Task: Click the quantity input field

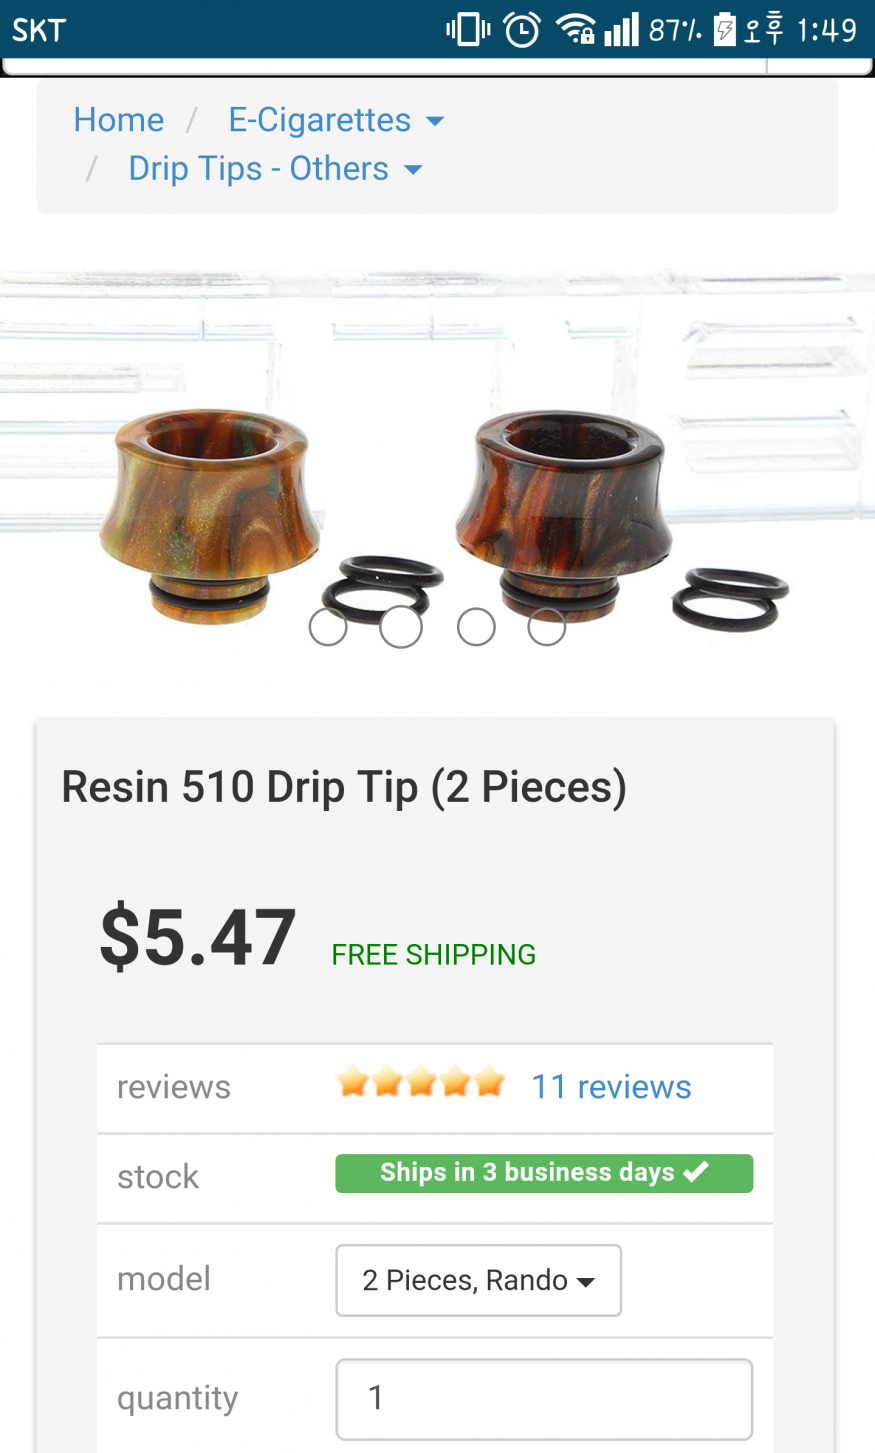Action: tap(544, 1398)
